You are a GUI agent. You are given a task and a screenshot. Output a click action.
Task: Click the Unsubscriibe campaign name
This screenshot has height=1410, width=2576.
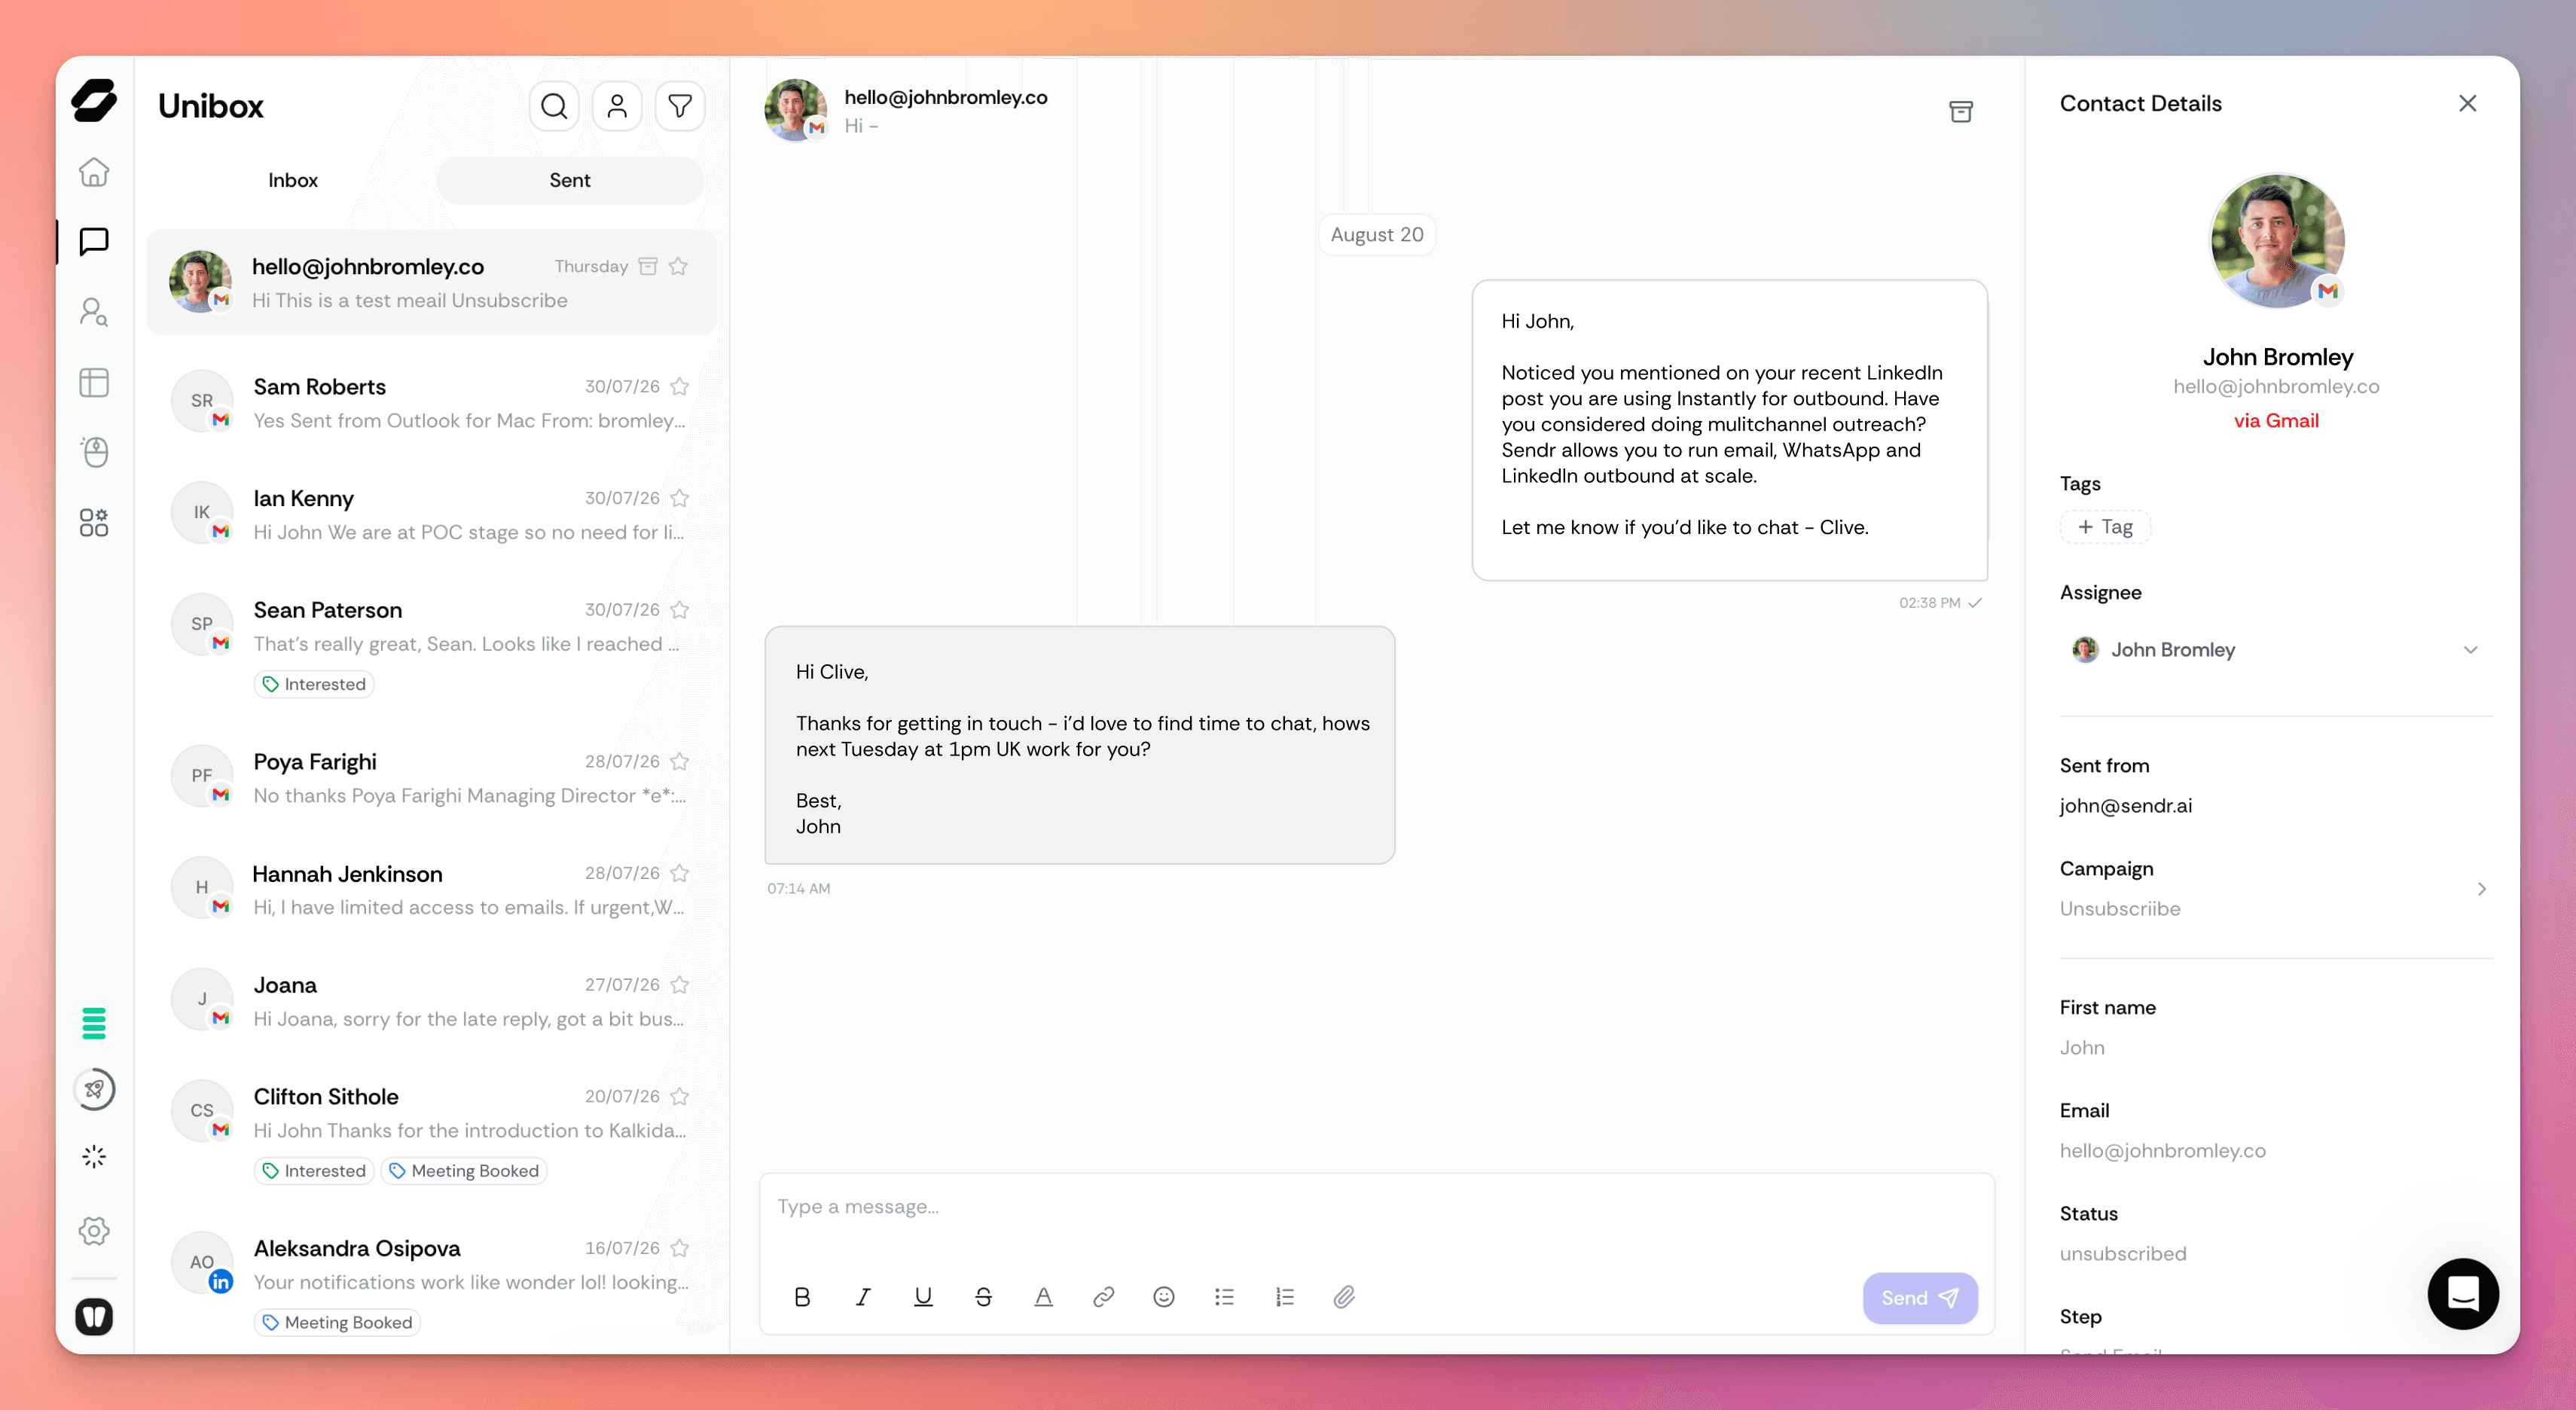click(2120, 909)
